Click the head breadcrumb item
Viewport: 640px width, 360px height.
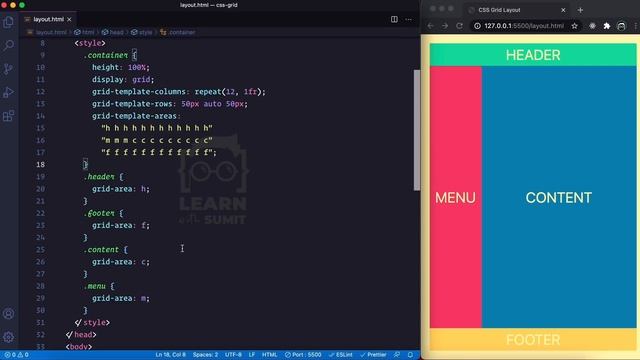113,32
